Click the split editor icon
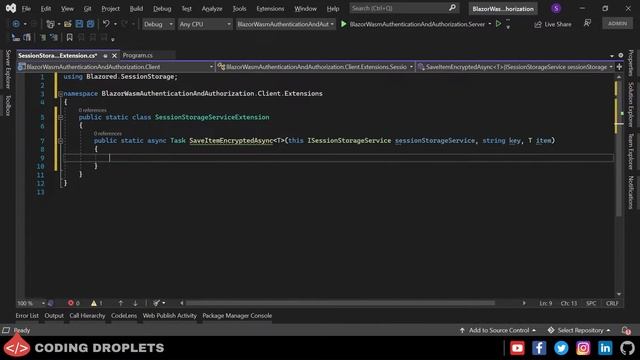 (619, 67)
